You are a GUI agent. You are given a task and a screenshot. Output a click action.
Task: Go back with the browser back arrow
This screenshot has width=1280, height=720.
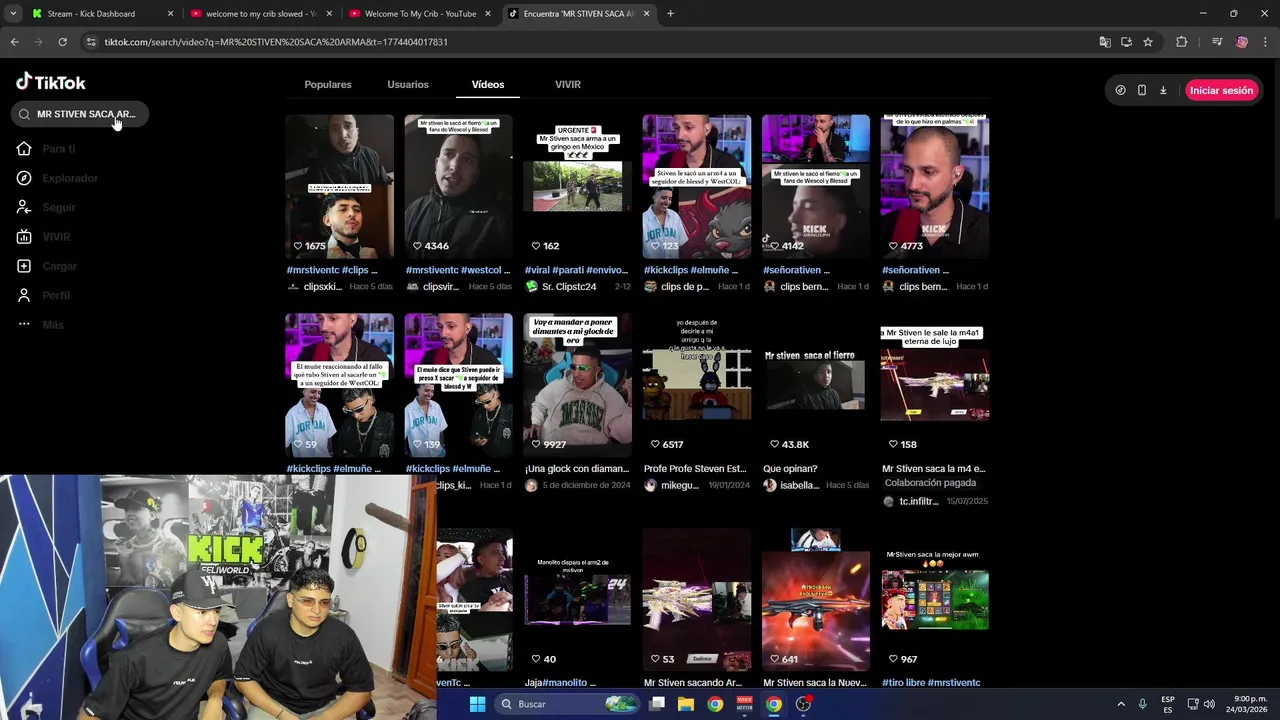(x=14, y=42)
